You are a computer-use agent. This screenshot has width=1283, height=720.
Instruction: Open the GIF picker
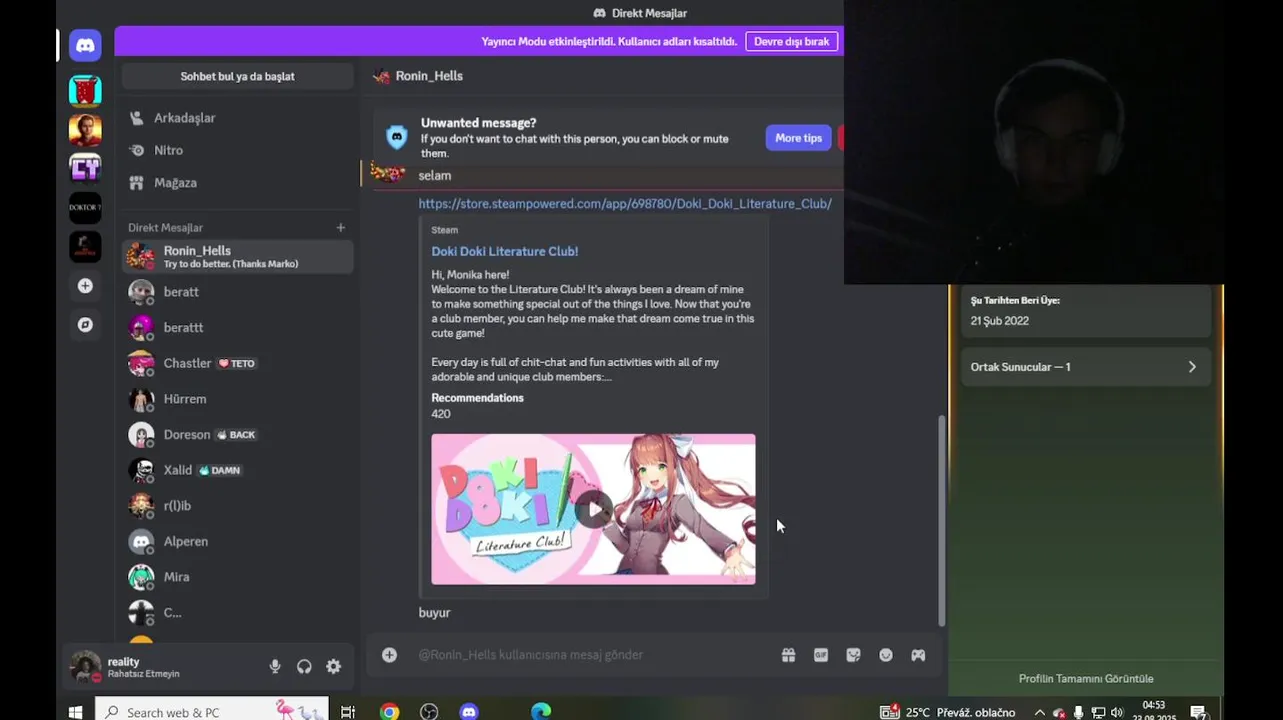[821, 655]
